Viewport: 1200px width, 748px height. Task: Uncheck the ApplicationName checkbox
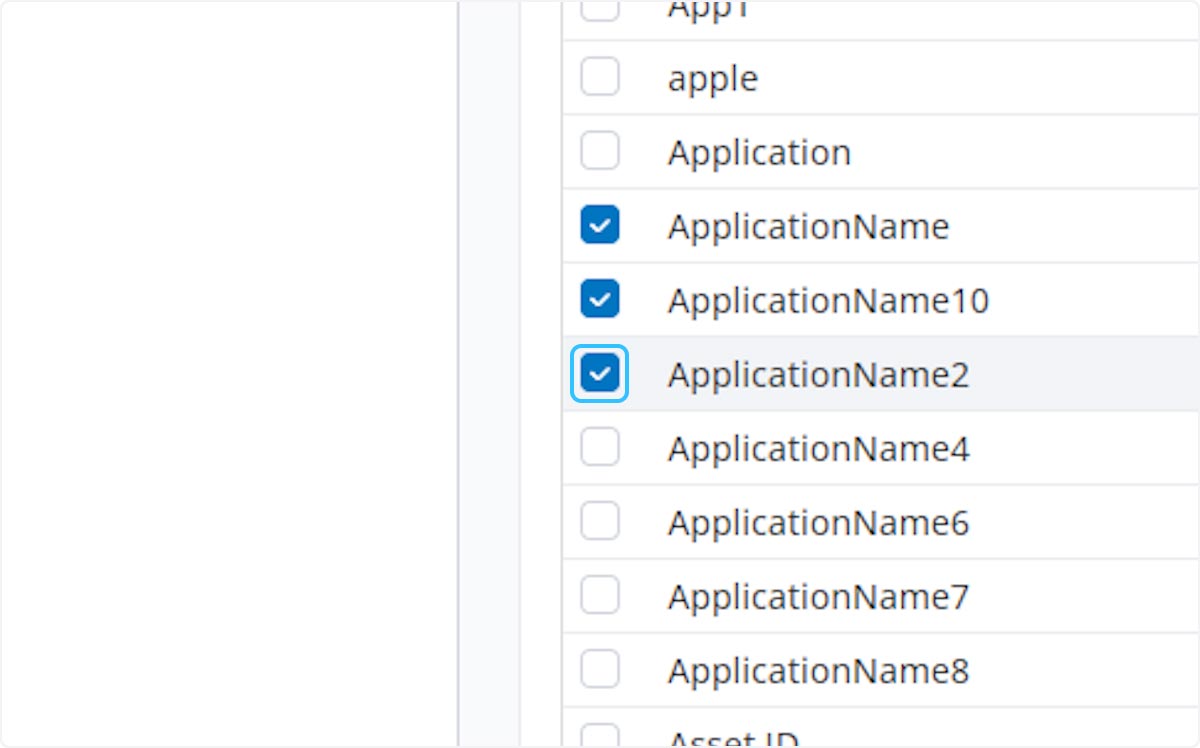tap(600, 226)
